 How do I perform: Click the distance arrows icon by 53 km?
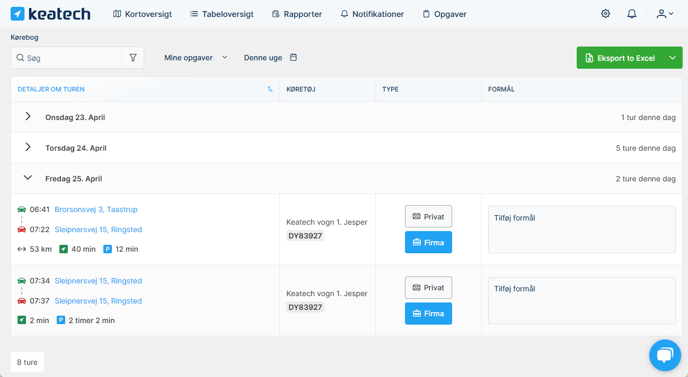(22, 249)
